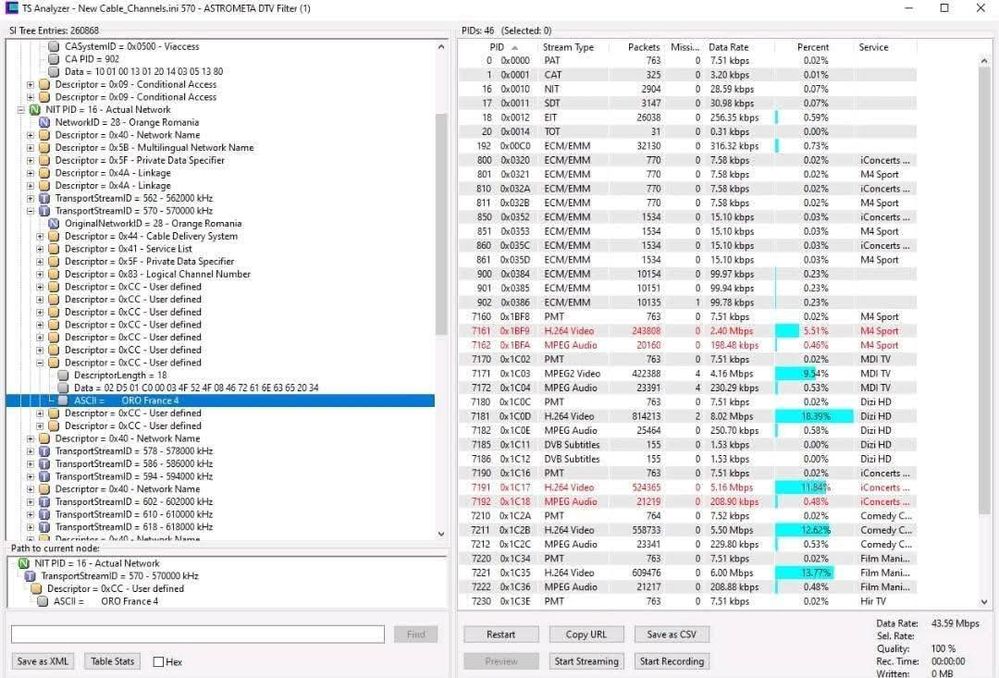Click the OriginalNetworkID 28 node icon
This screenshot has height=678, width=999.
(x=54, y=224)
